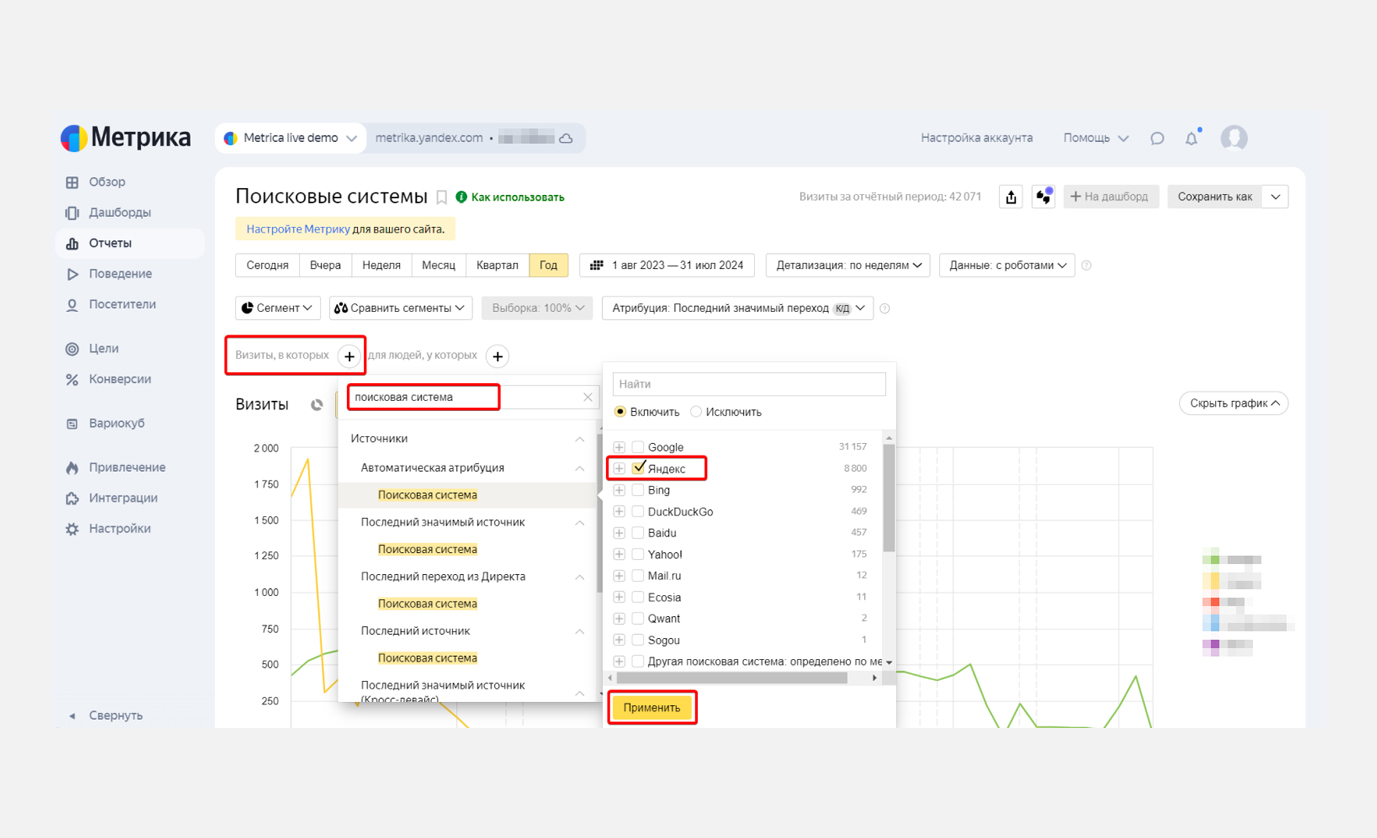1377x838 pixels.
Task: Click the Метрика logo
Action: coord(125,138)
